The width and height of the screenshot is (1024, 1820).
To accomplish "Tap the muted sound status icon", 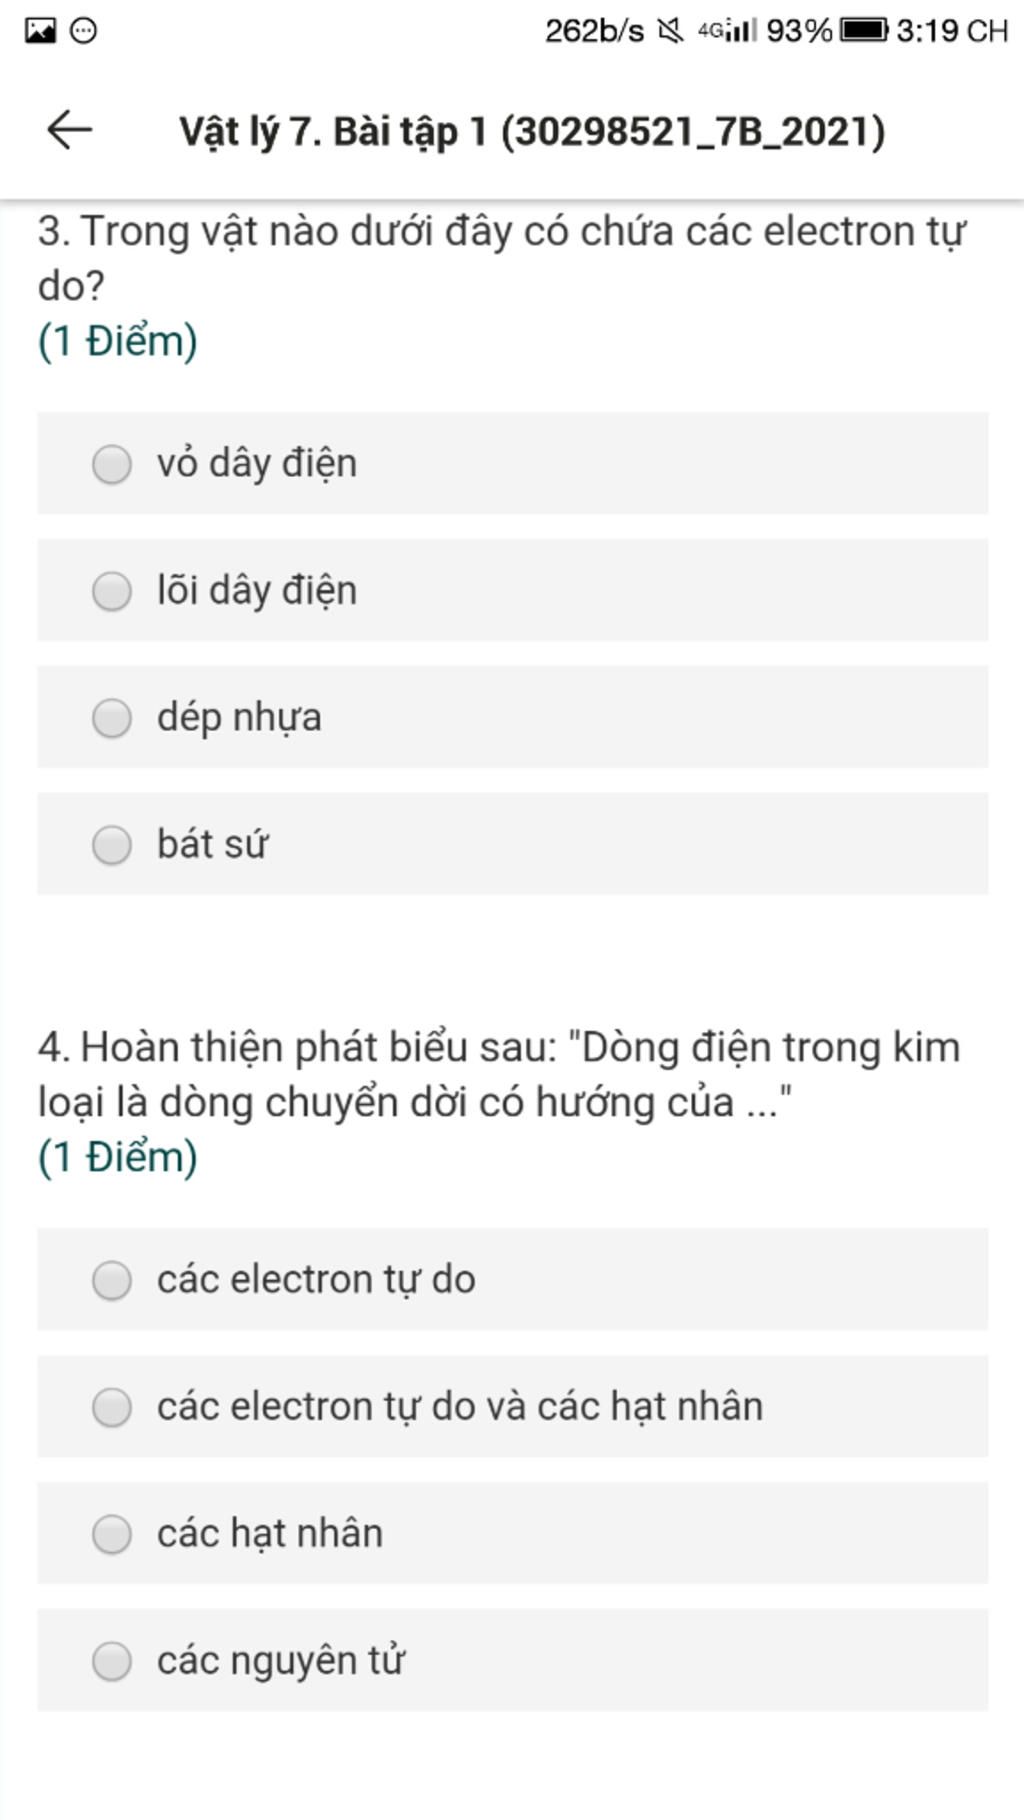I will (670, 31).
